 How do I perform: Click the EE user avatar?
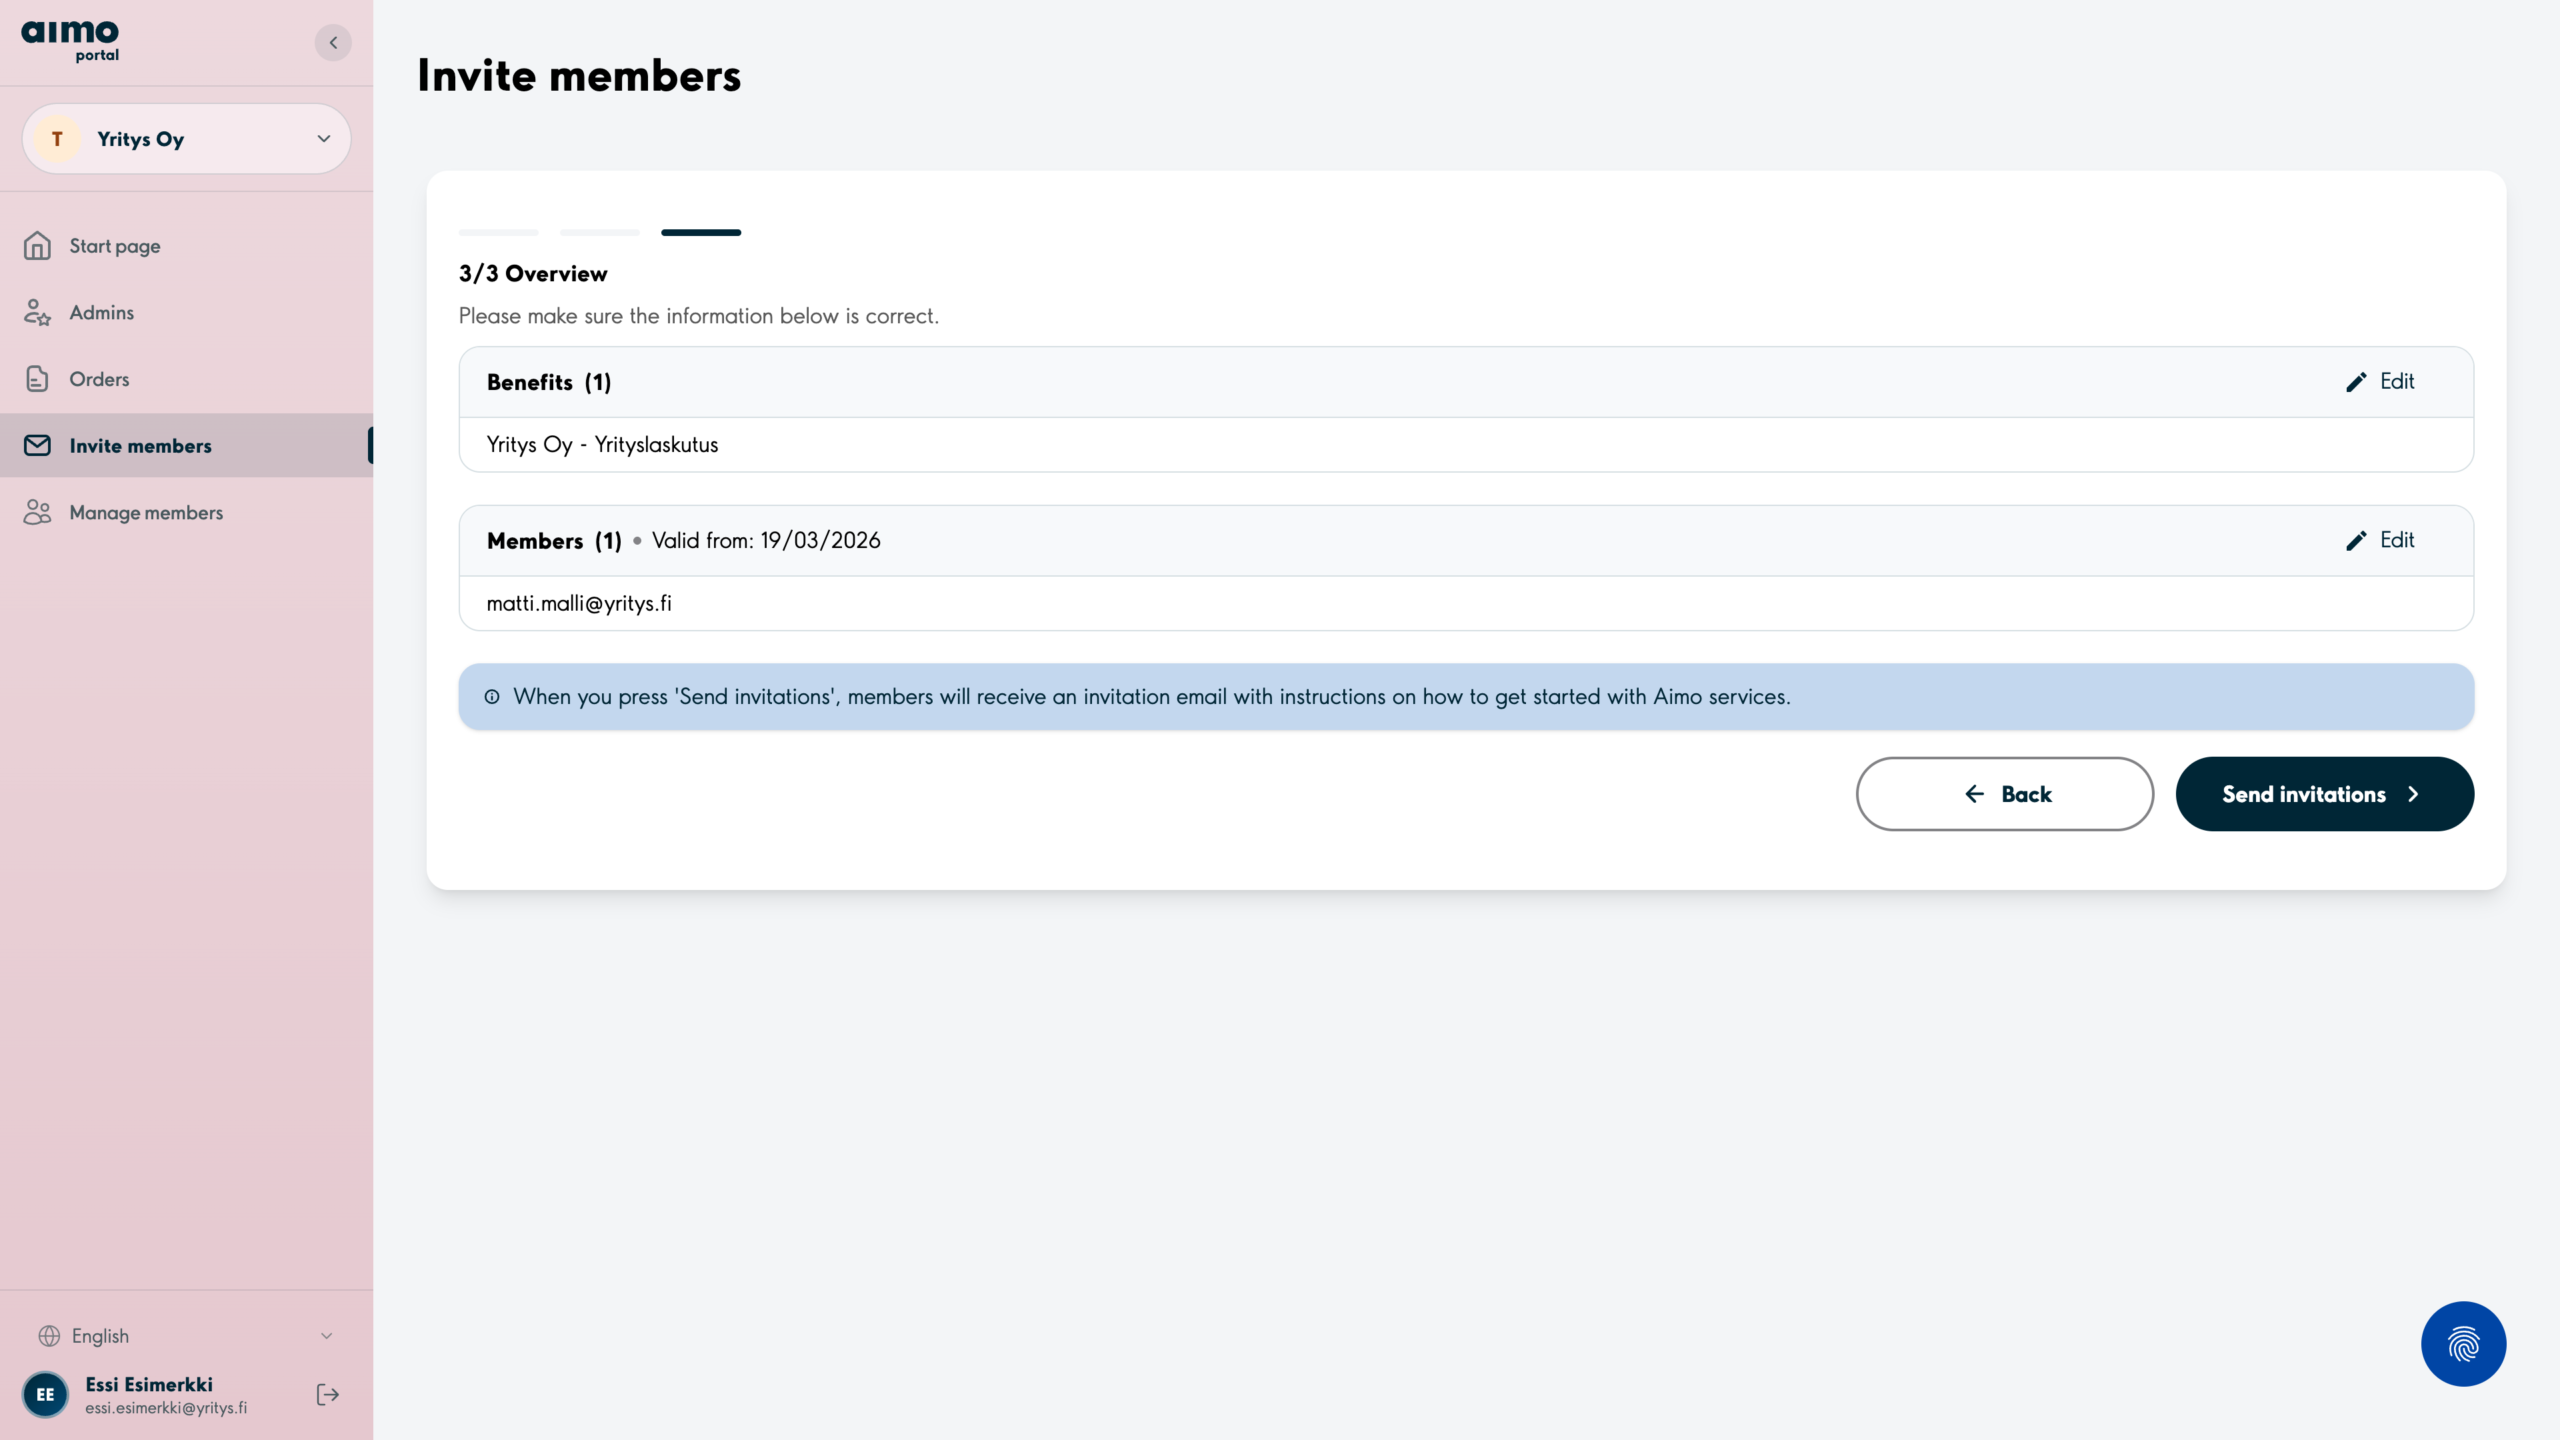46,1394
